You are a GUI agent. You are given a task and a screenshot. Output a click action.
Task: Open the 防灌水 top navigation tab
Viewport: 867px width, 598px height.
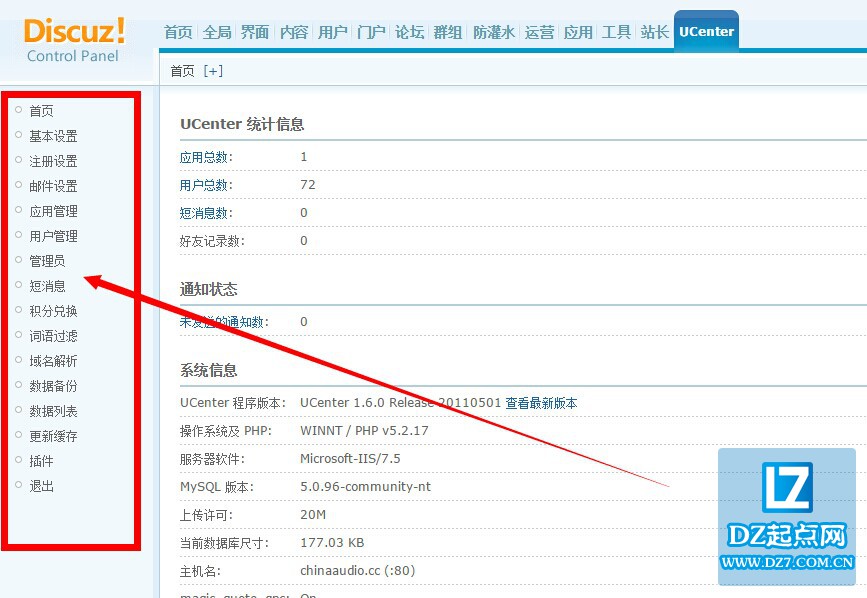pos(494,33)
